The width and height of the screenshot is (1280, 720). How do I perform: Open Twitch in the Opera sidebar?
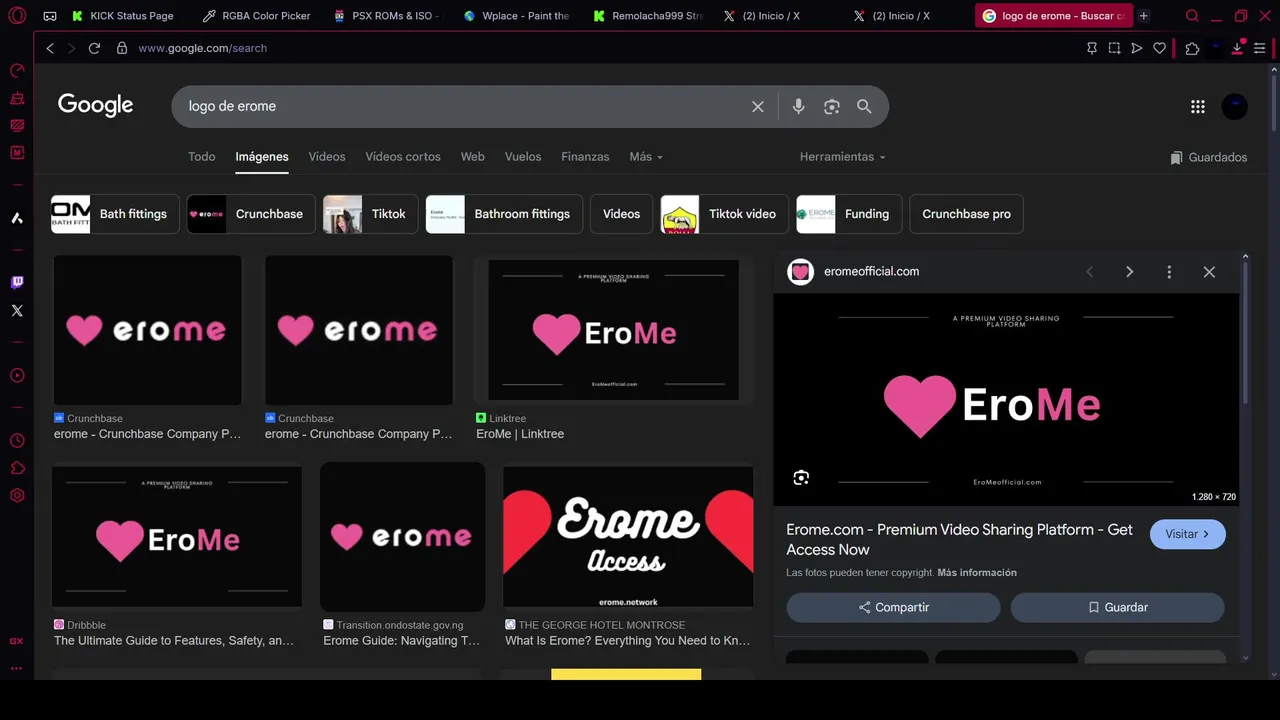17,283
